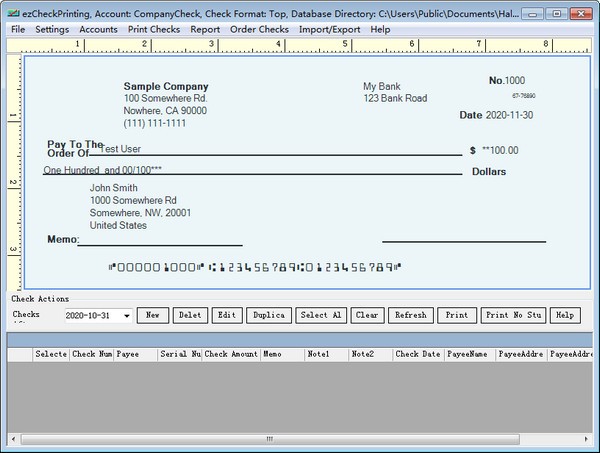Open the Report menu
600x453 pixels.
click(x=205, y=29)
